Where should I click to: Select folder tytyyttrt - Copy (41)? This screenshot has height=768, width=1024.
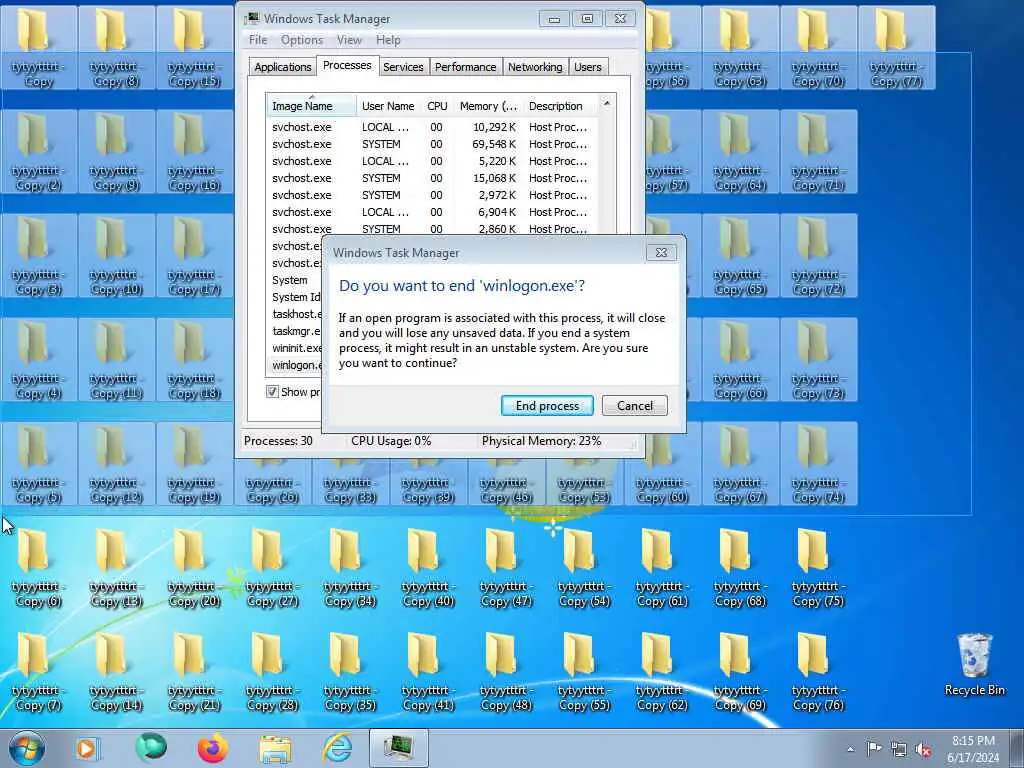click(428, 673)
